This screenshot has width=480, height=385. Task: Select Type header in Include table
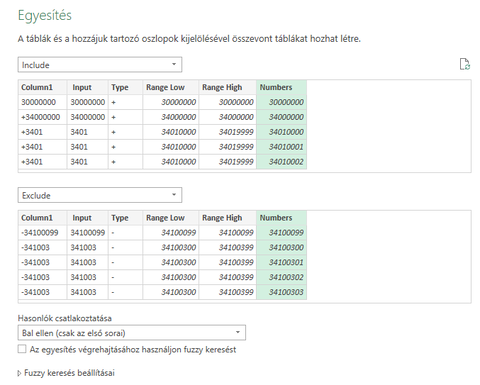[125, 87]
